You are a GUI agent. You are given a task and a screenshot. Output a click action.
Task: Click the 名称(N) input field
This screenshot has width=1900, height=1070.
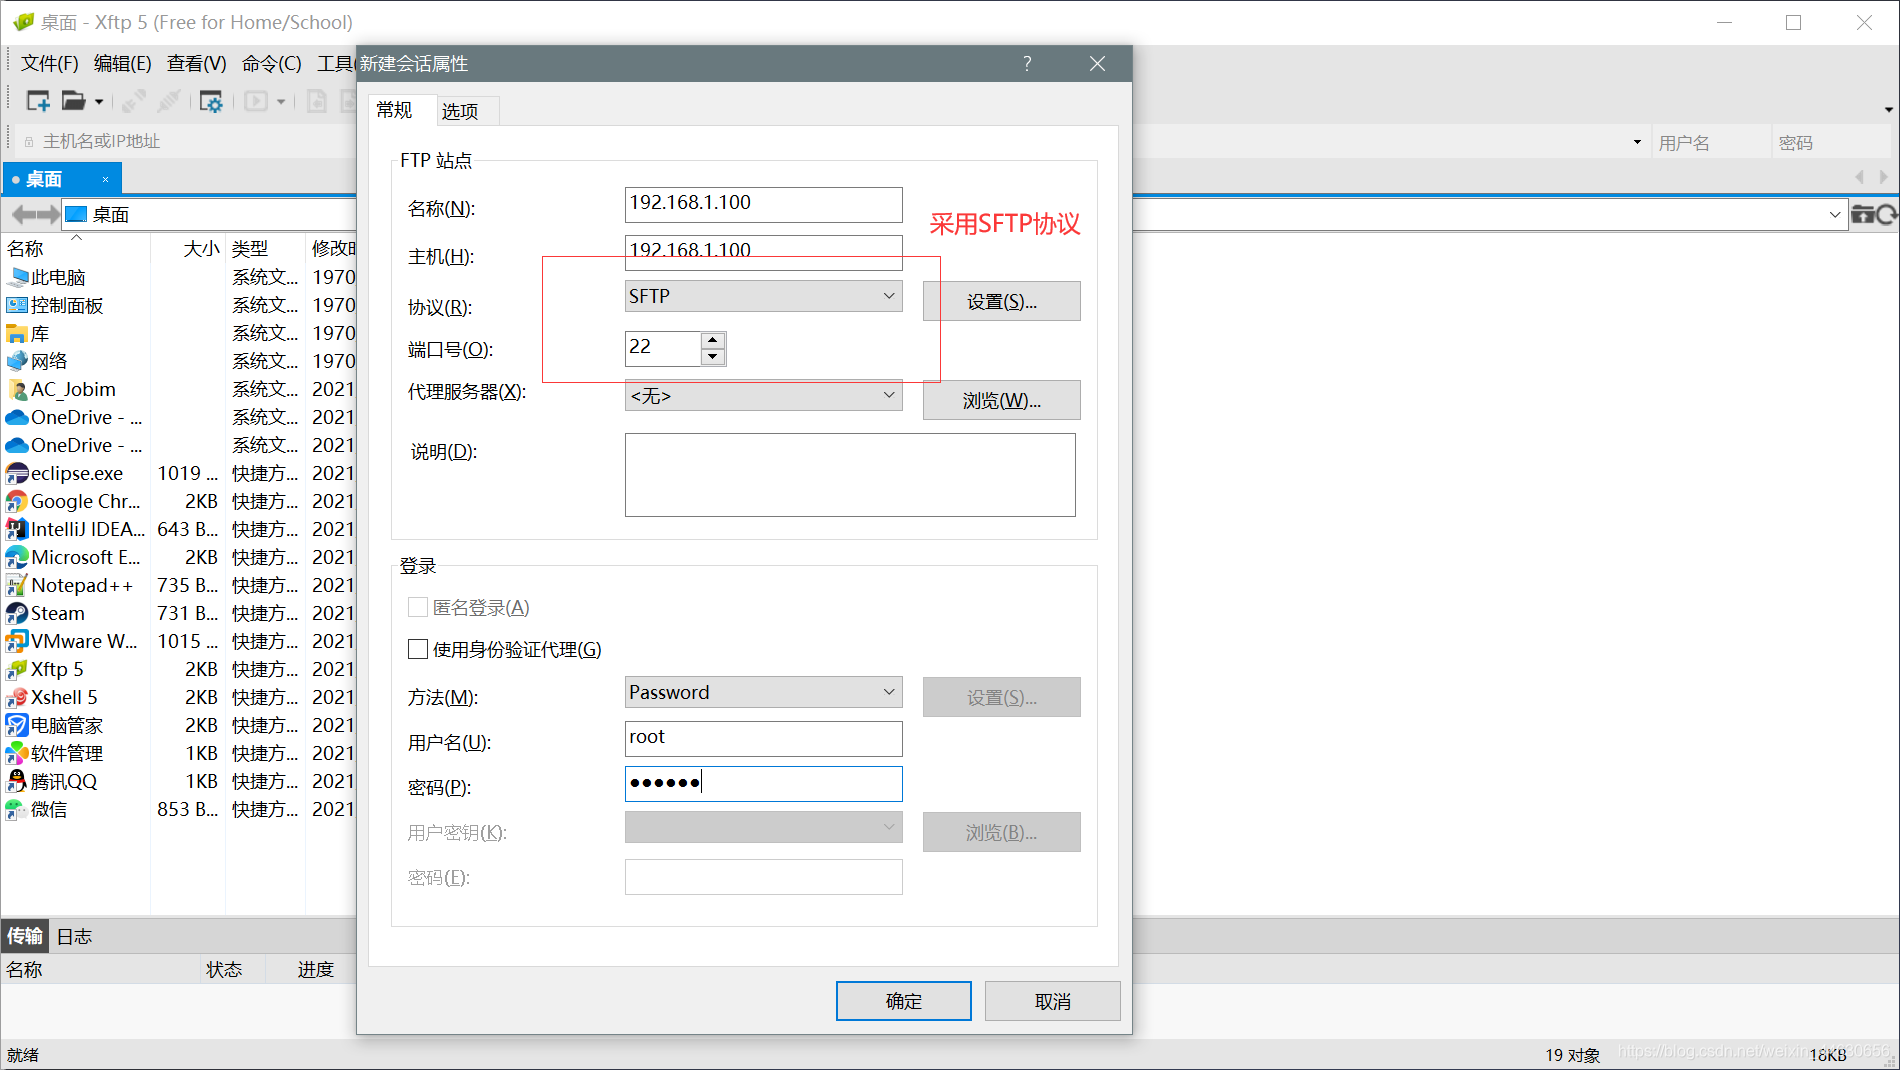coord(763,204)
